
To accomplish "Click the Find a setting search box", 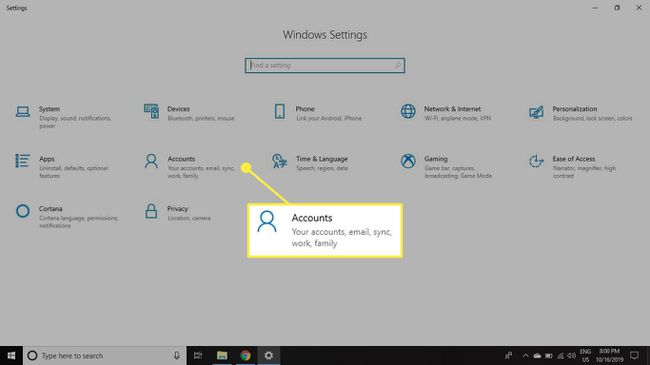I will (x=325, y=66).
